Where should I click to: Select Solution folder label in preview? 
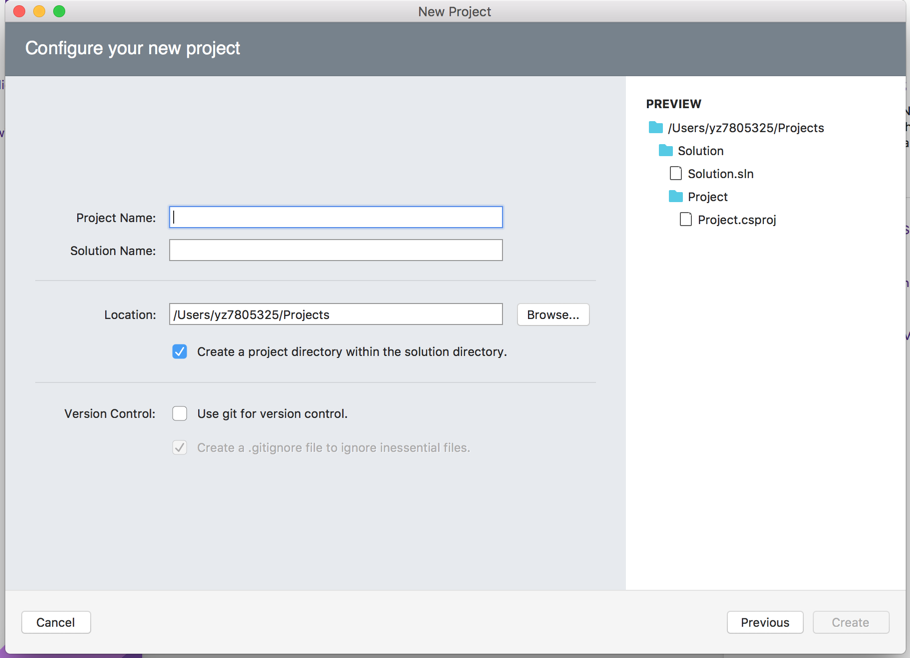(x=700, y=151)
